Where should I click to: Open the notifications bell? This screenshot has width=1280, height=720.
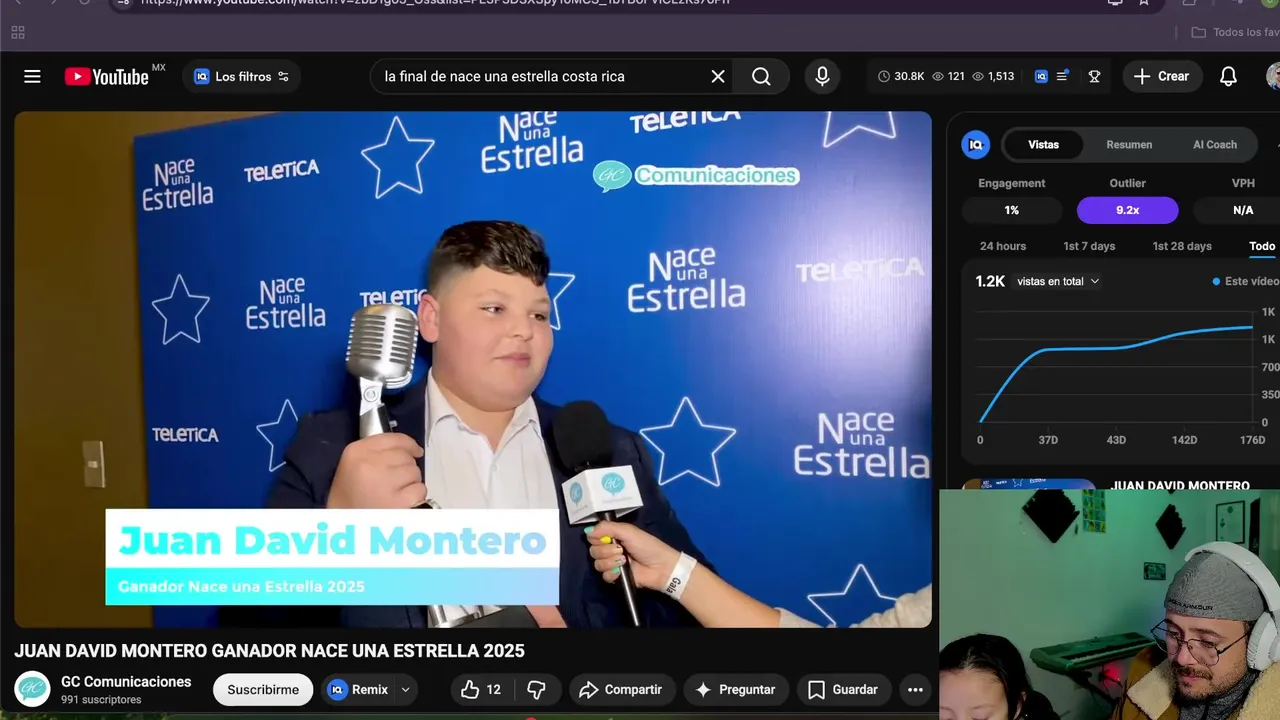click(1228, 76)
